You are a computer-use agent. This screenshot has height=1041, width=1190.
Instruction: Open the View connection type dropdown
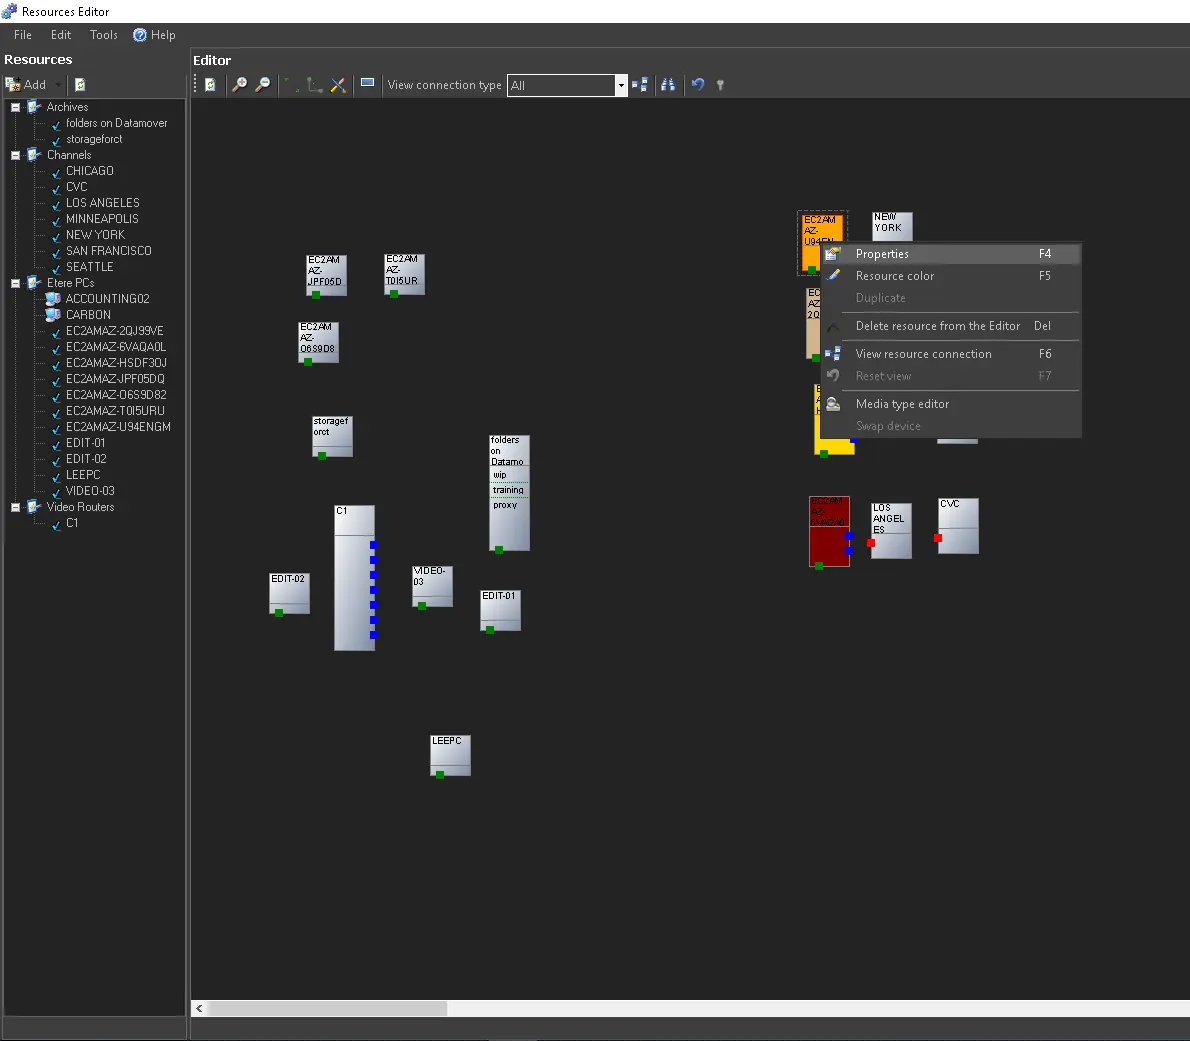(620, 85)
